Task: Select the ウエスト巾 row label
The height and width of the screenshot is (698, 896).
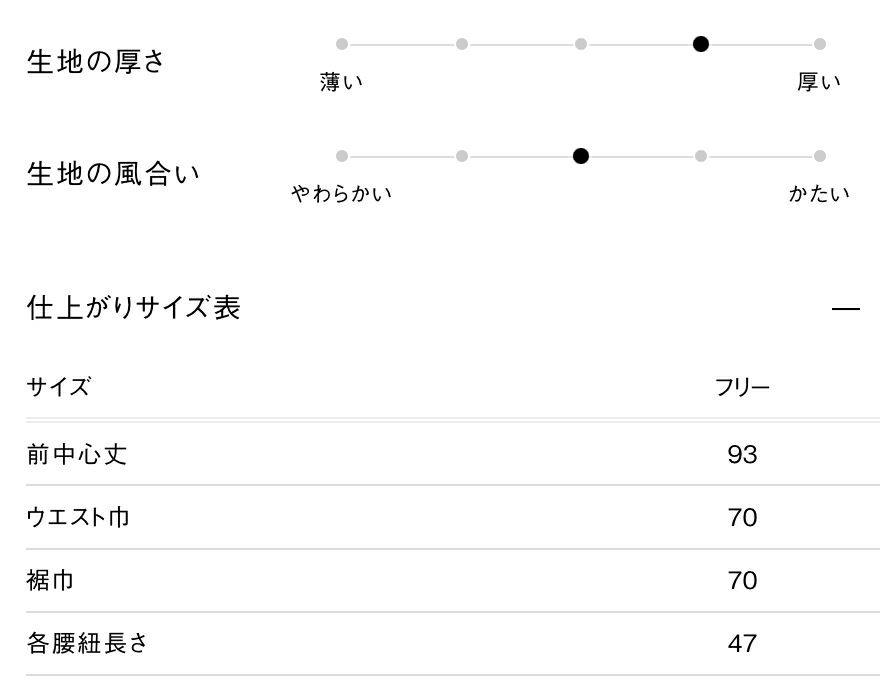Action: pyautogui.click(x=78, y=518)
